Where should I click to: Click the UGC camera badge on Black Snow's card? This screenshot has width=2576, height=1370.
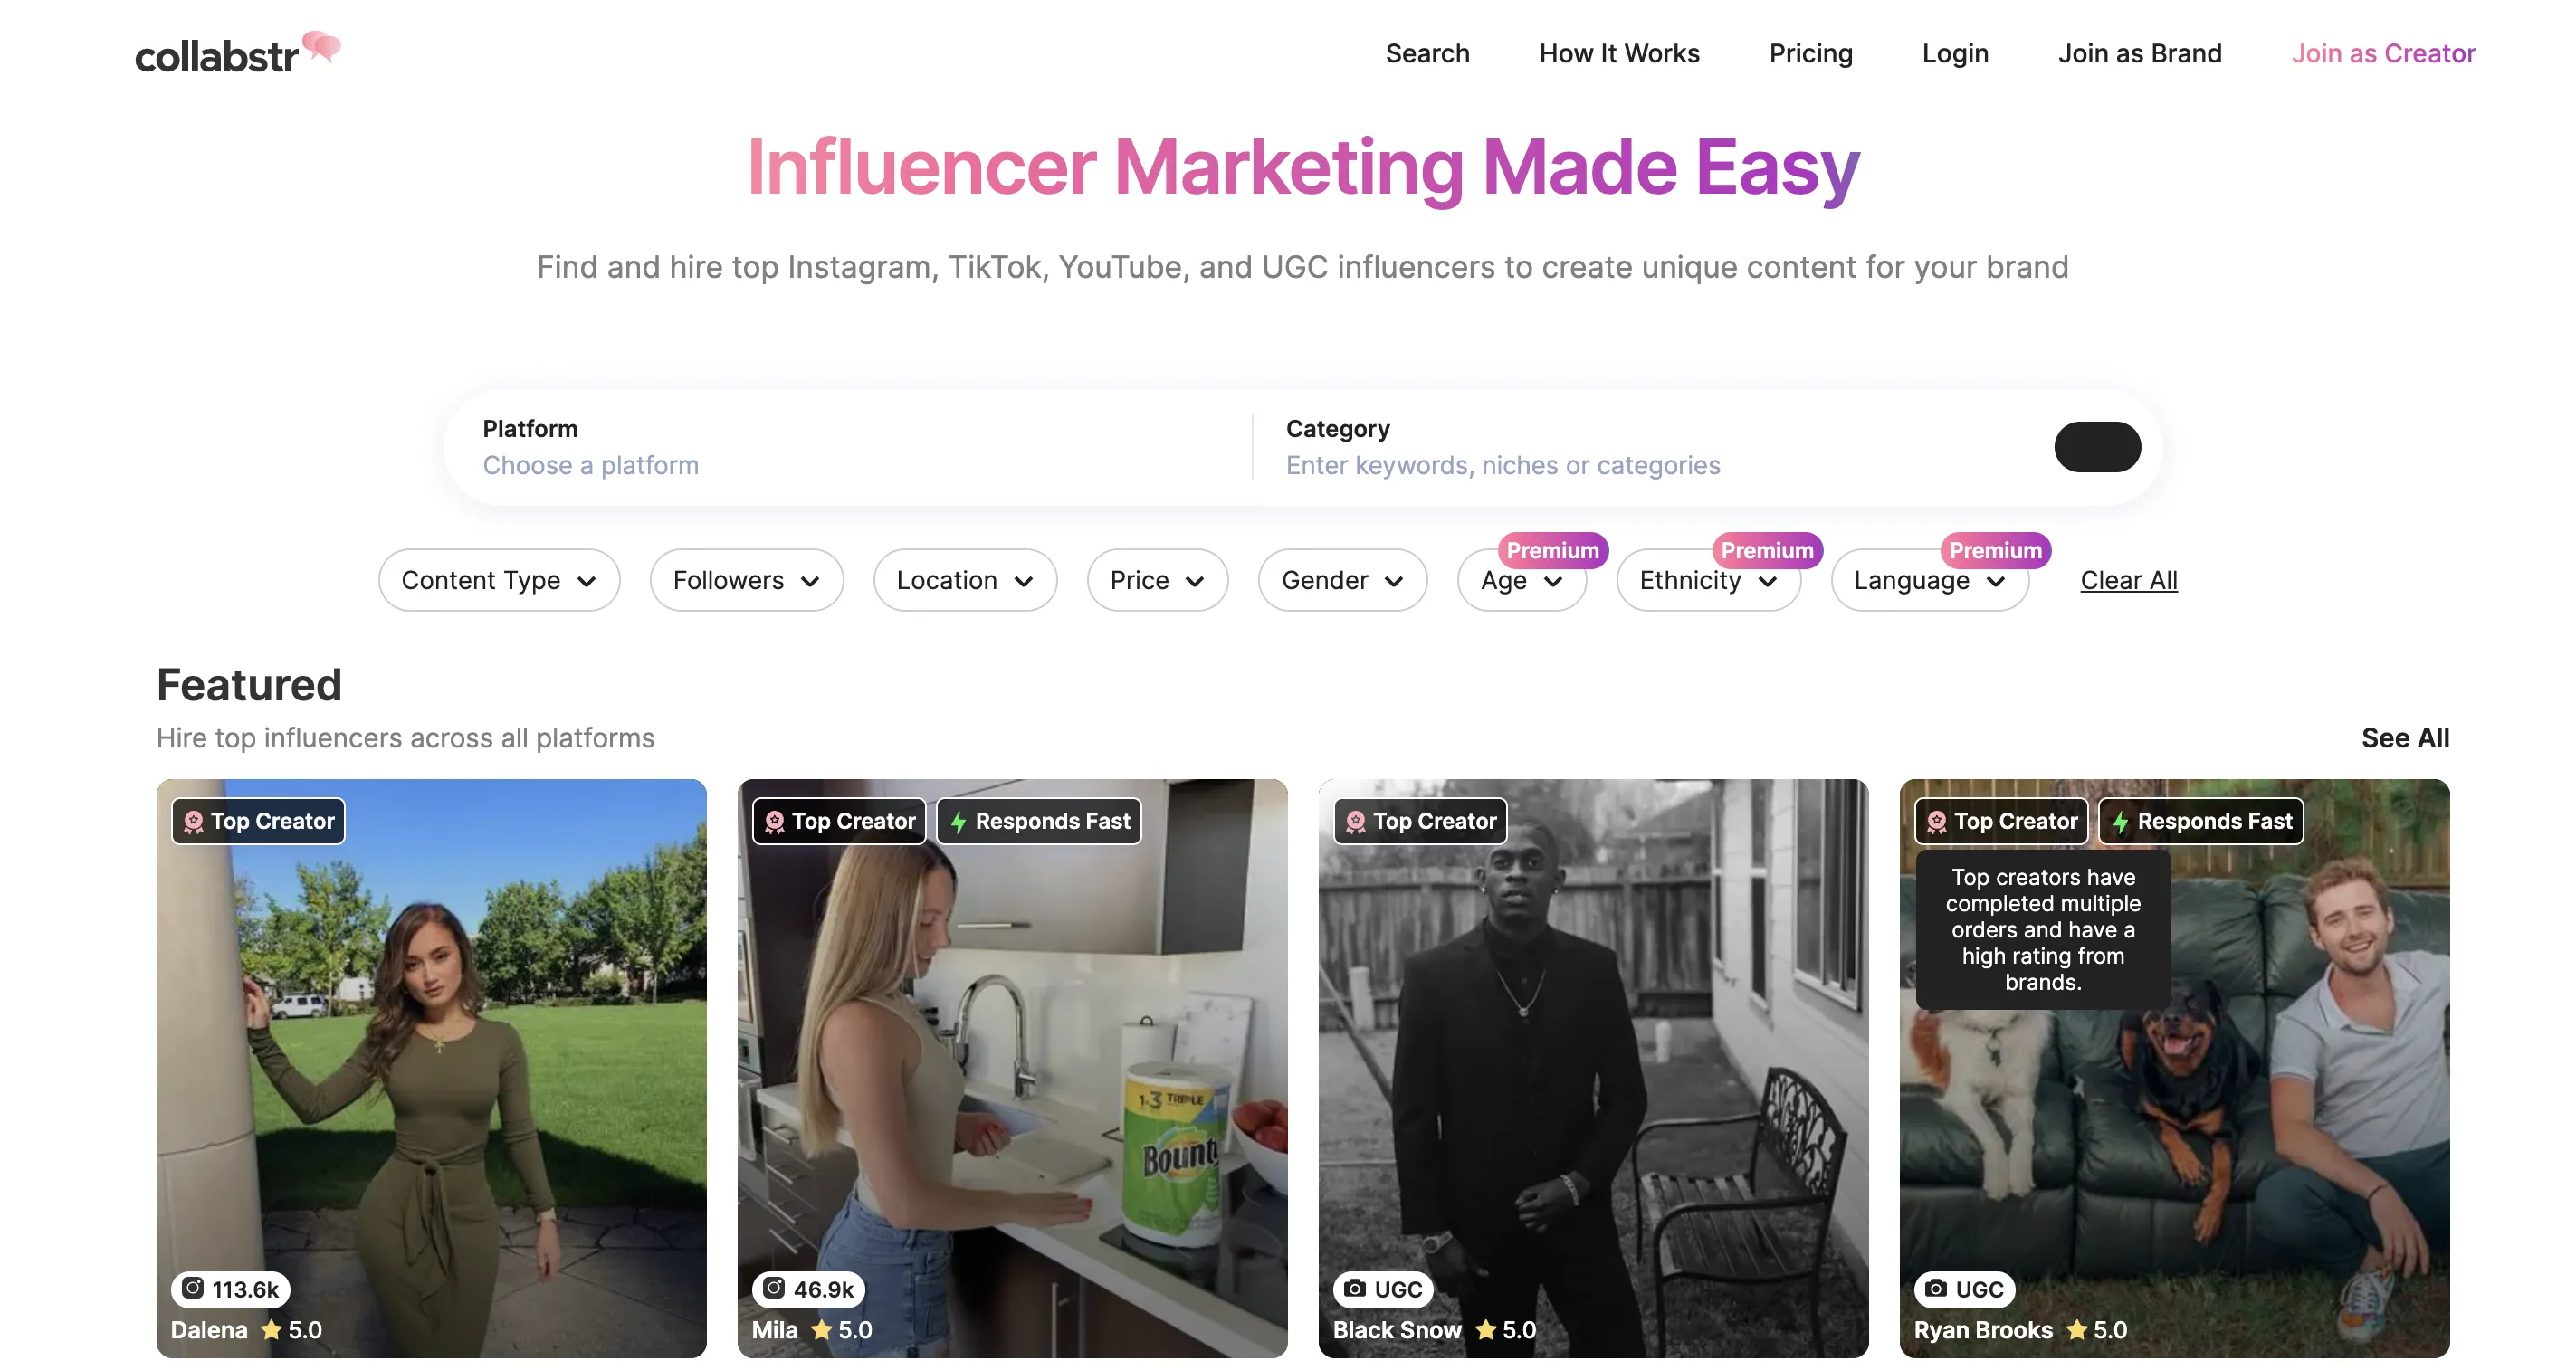pyautogui.click(x=1384, y=1289)
